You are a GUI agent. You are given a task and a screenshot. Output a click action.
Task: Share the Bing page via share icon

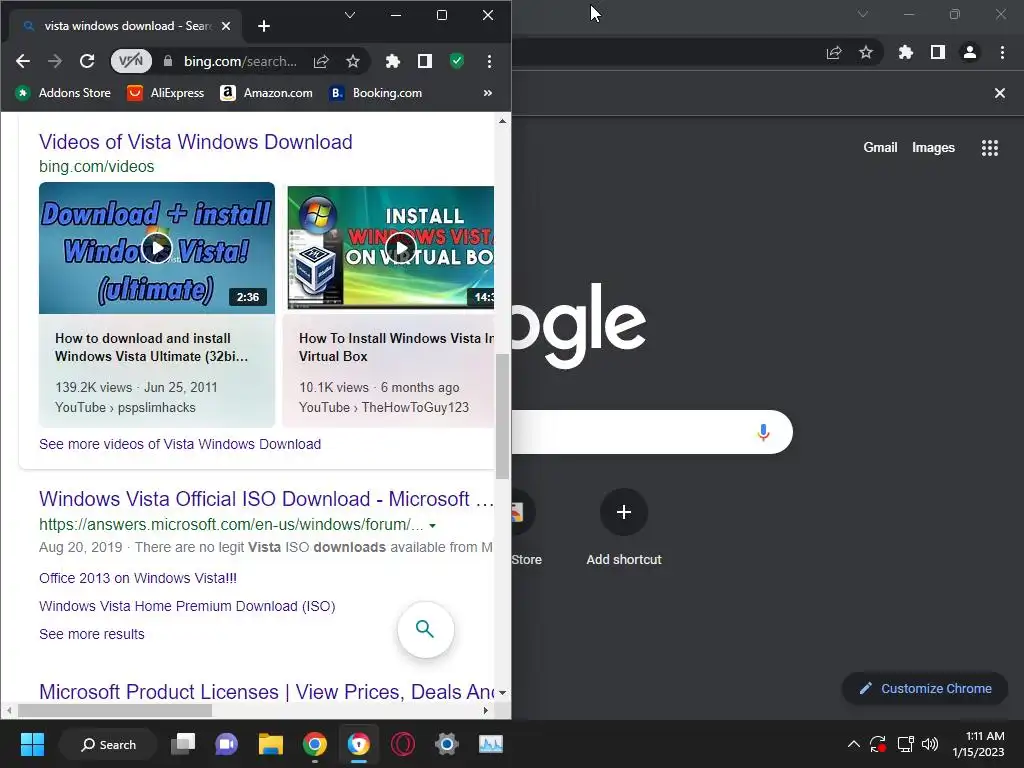click(321, 61)
